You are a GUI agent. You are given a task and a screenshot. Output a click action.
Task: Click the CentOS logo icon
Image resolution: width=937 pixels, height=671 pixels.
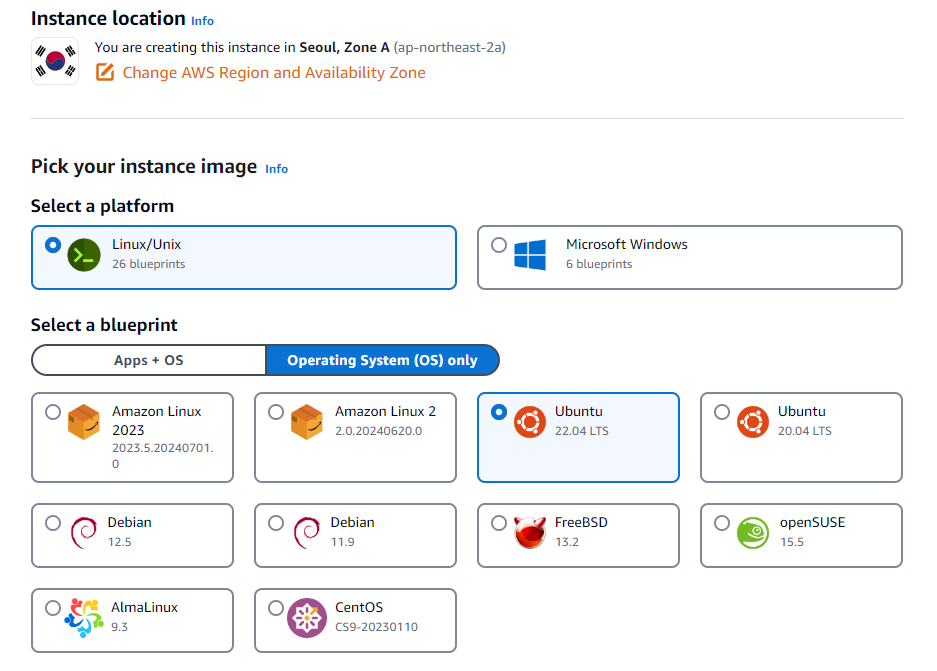click(x=307, y=618)
